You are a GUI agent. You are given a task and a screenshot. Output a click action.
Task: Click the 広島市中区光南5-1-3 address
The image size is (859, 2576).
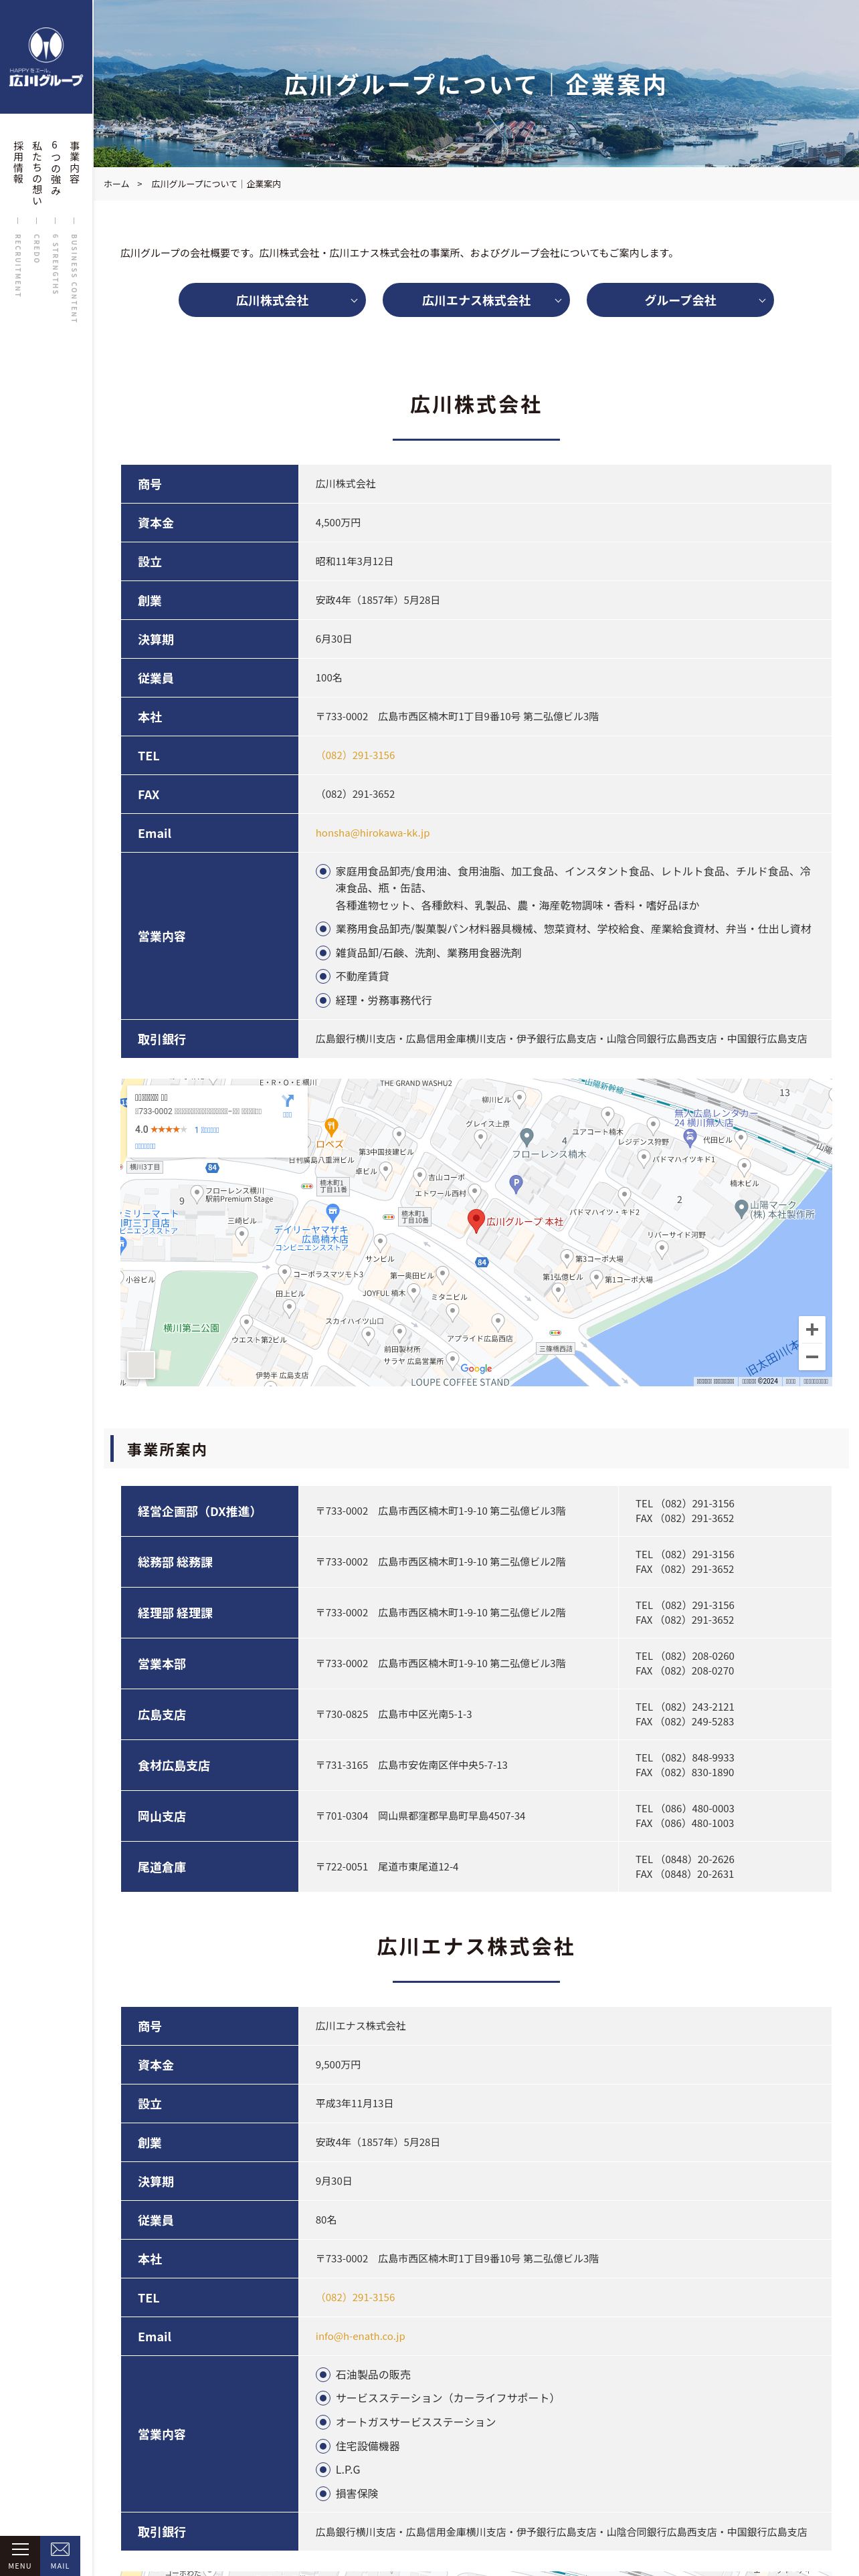coord(425,1715)
